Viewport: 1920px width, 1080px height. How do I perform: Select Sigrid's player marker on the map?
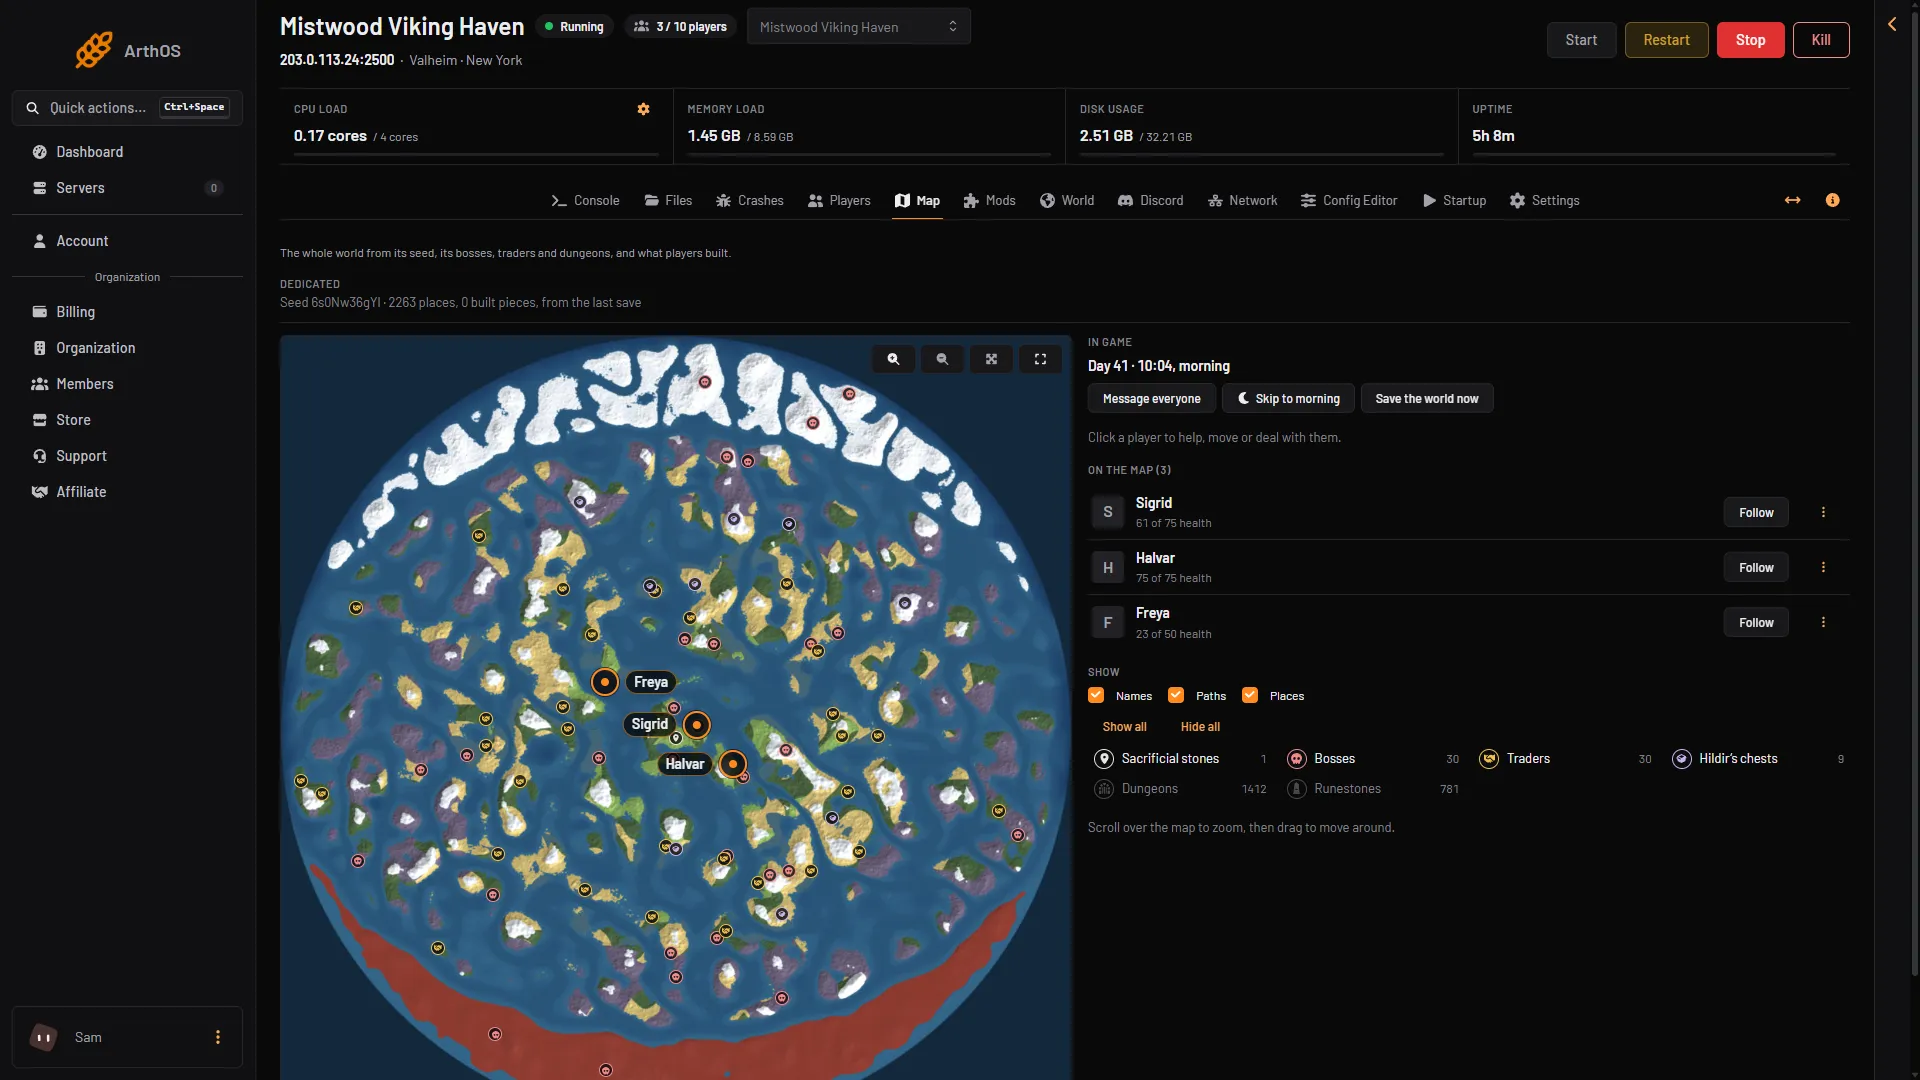(697, 725)
